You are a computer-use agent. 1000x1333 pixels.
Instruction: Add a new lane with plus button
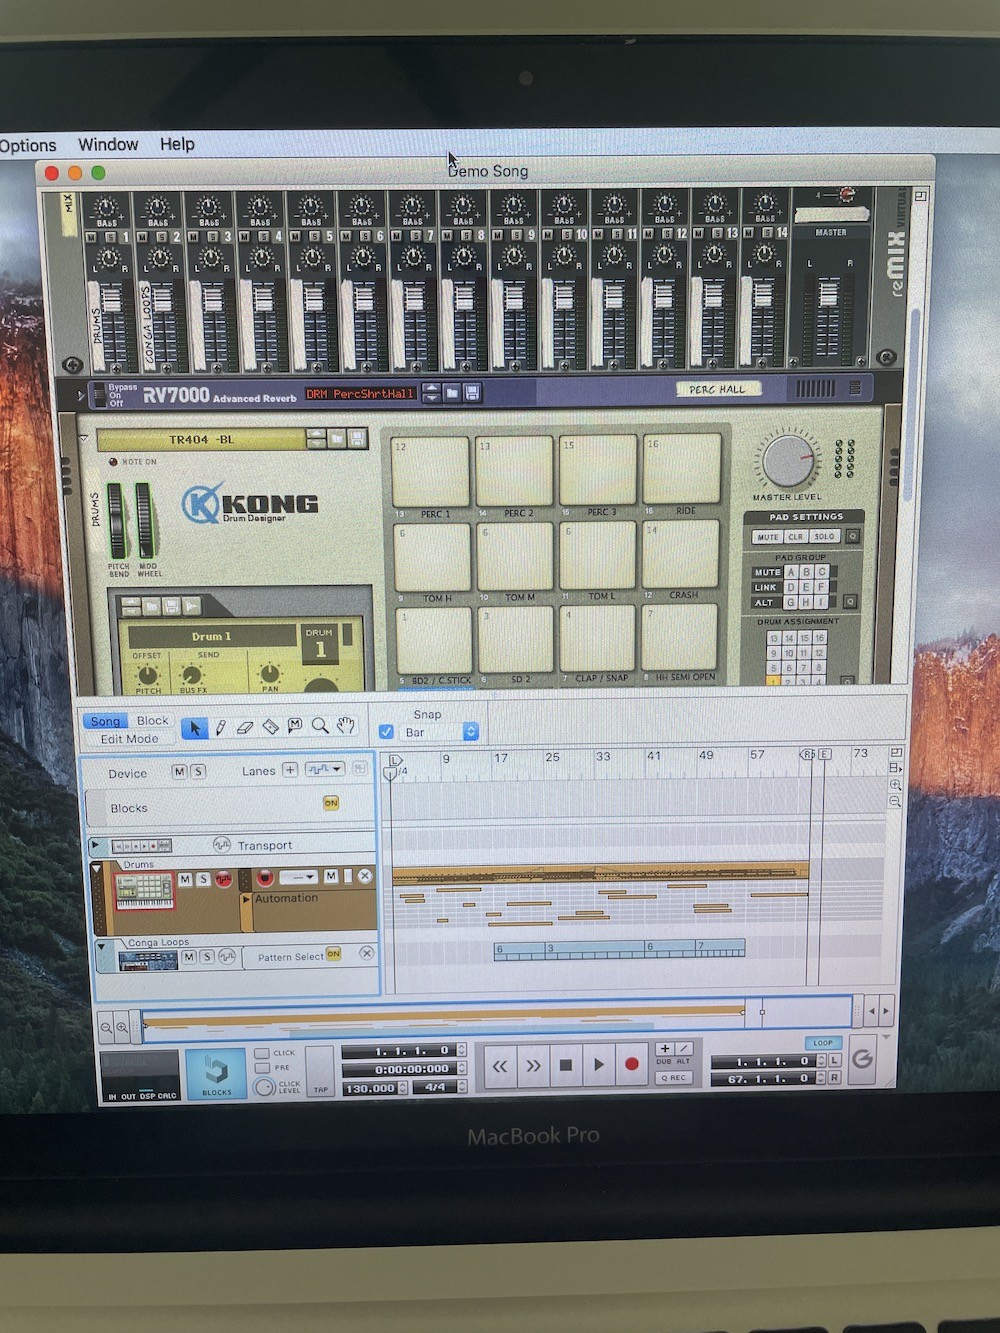[x=290, y=769]
